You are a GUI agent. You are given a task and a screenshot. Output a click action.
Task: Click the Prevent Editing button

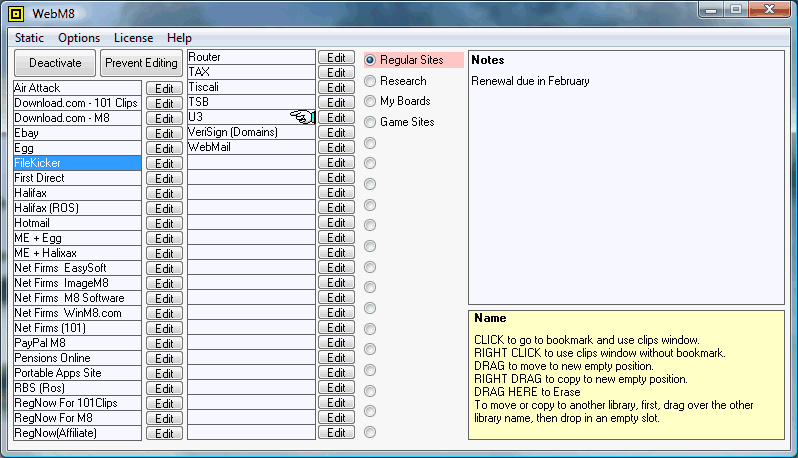click(141, 63)
